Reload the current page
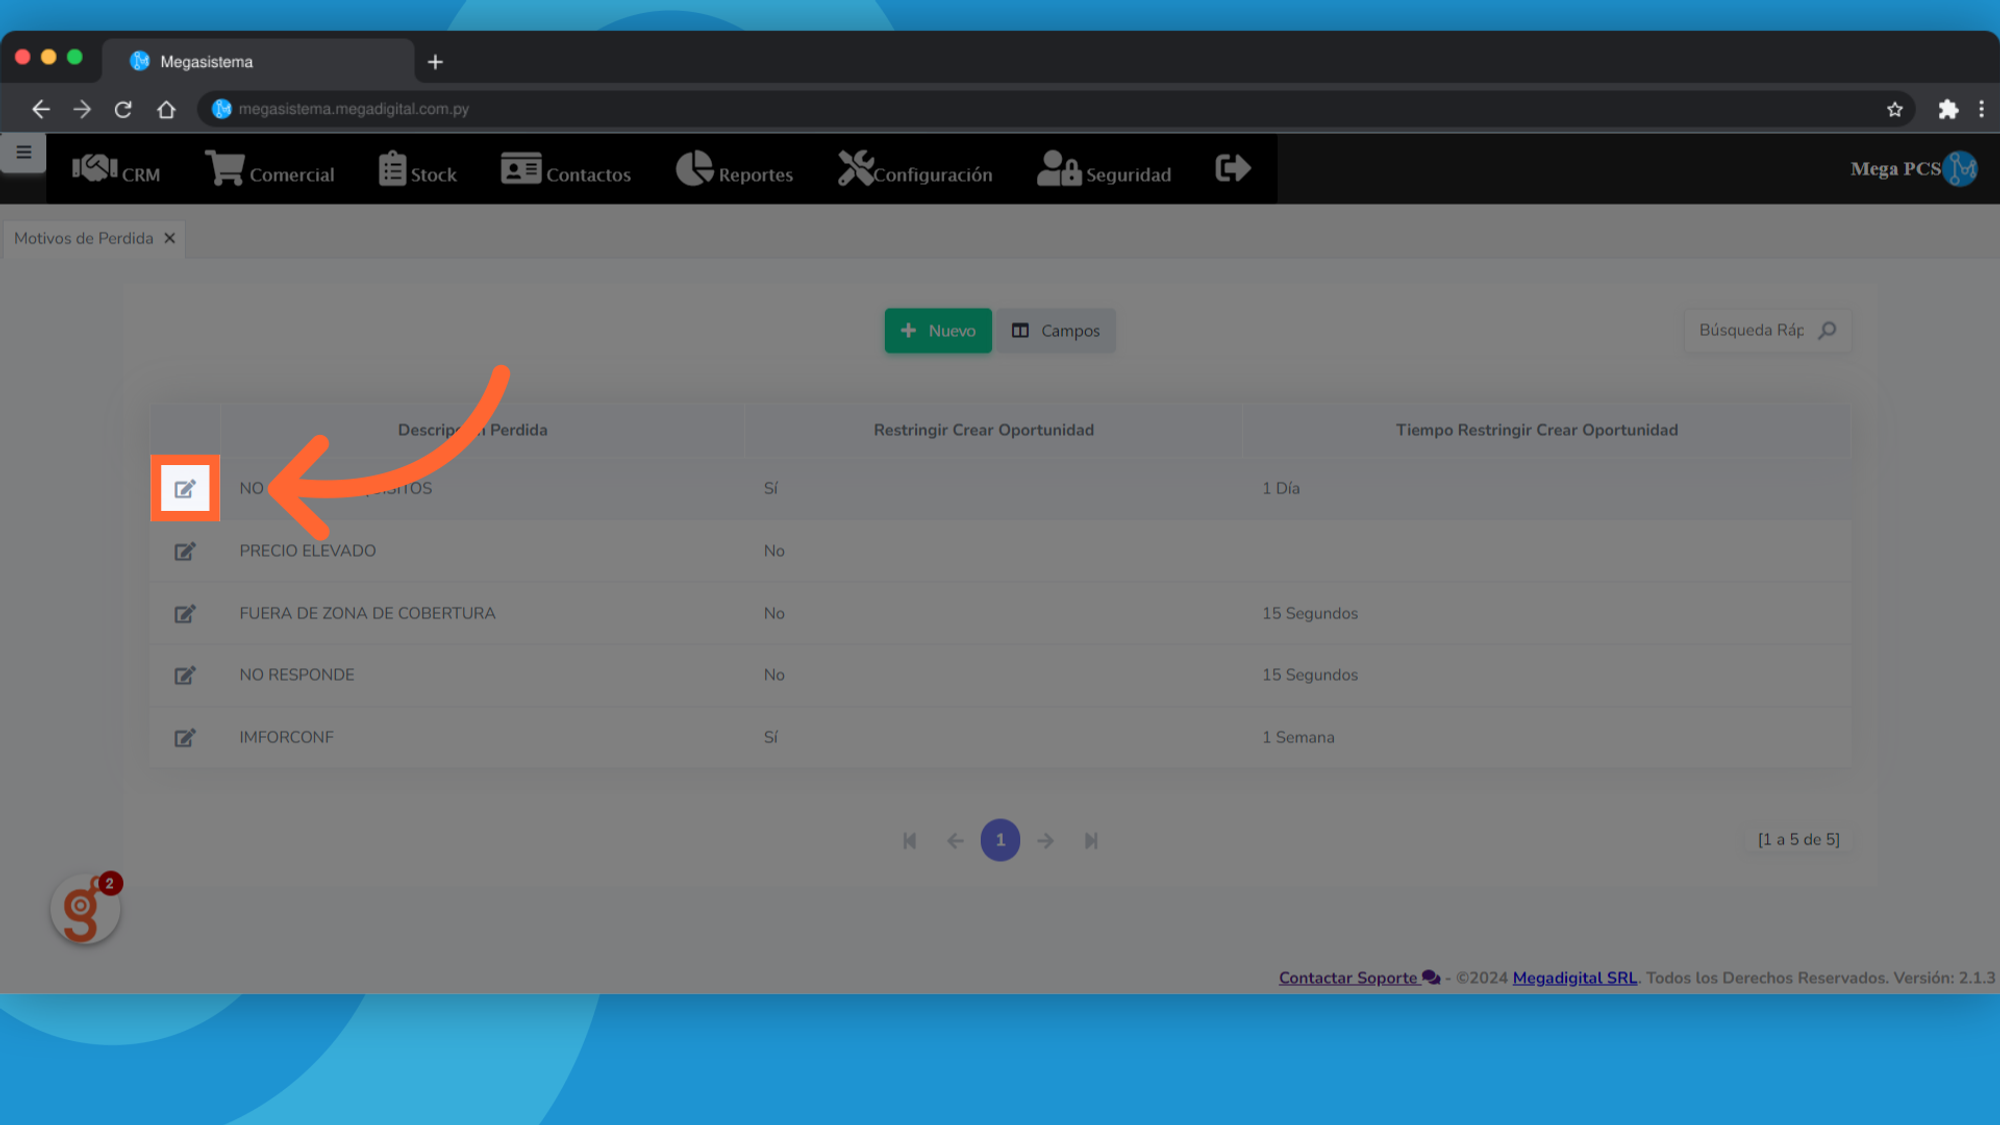 click(x=123, y=109)
